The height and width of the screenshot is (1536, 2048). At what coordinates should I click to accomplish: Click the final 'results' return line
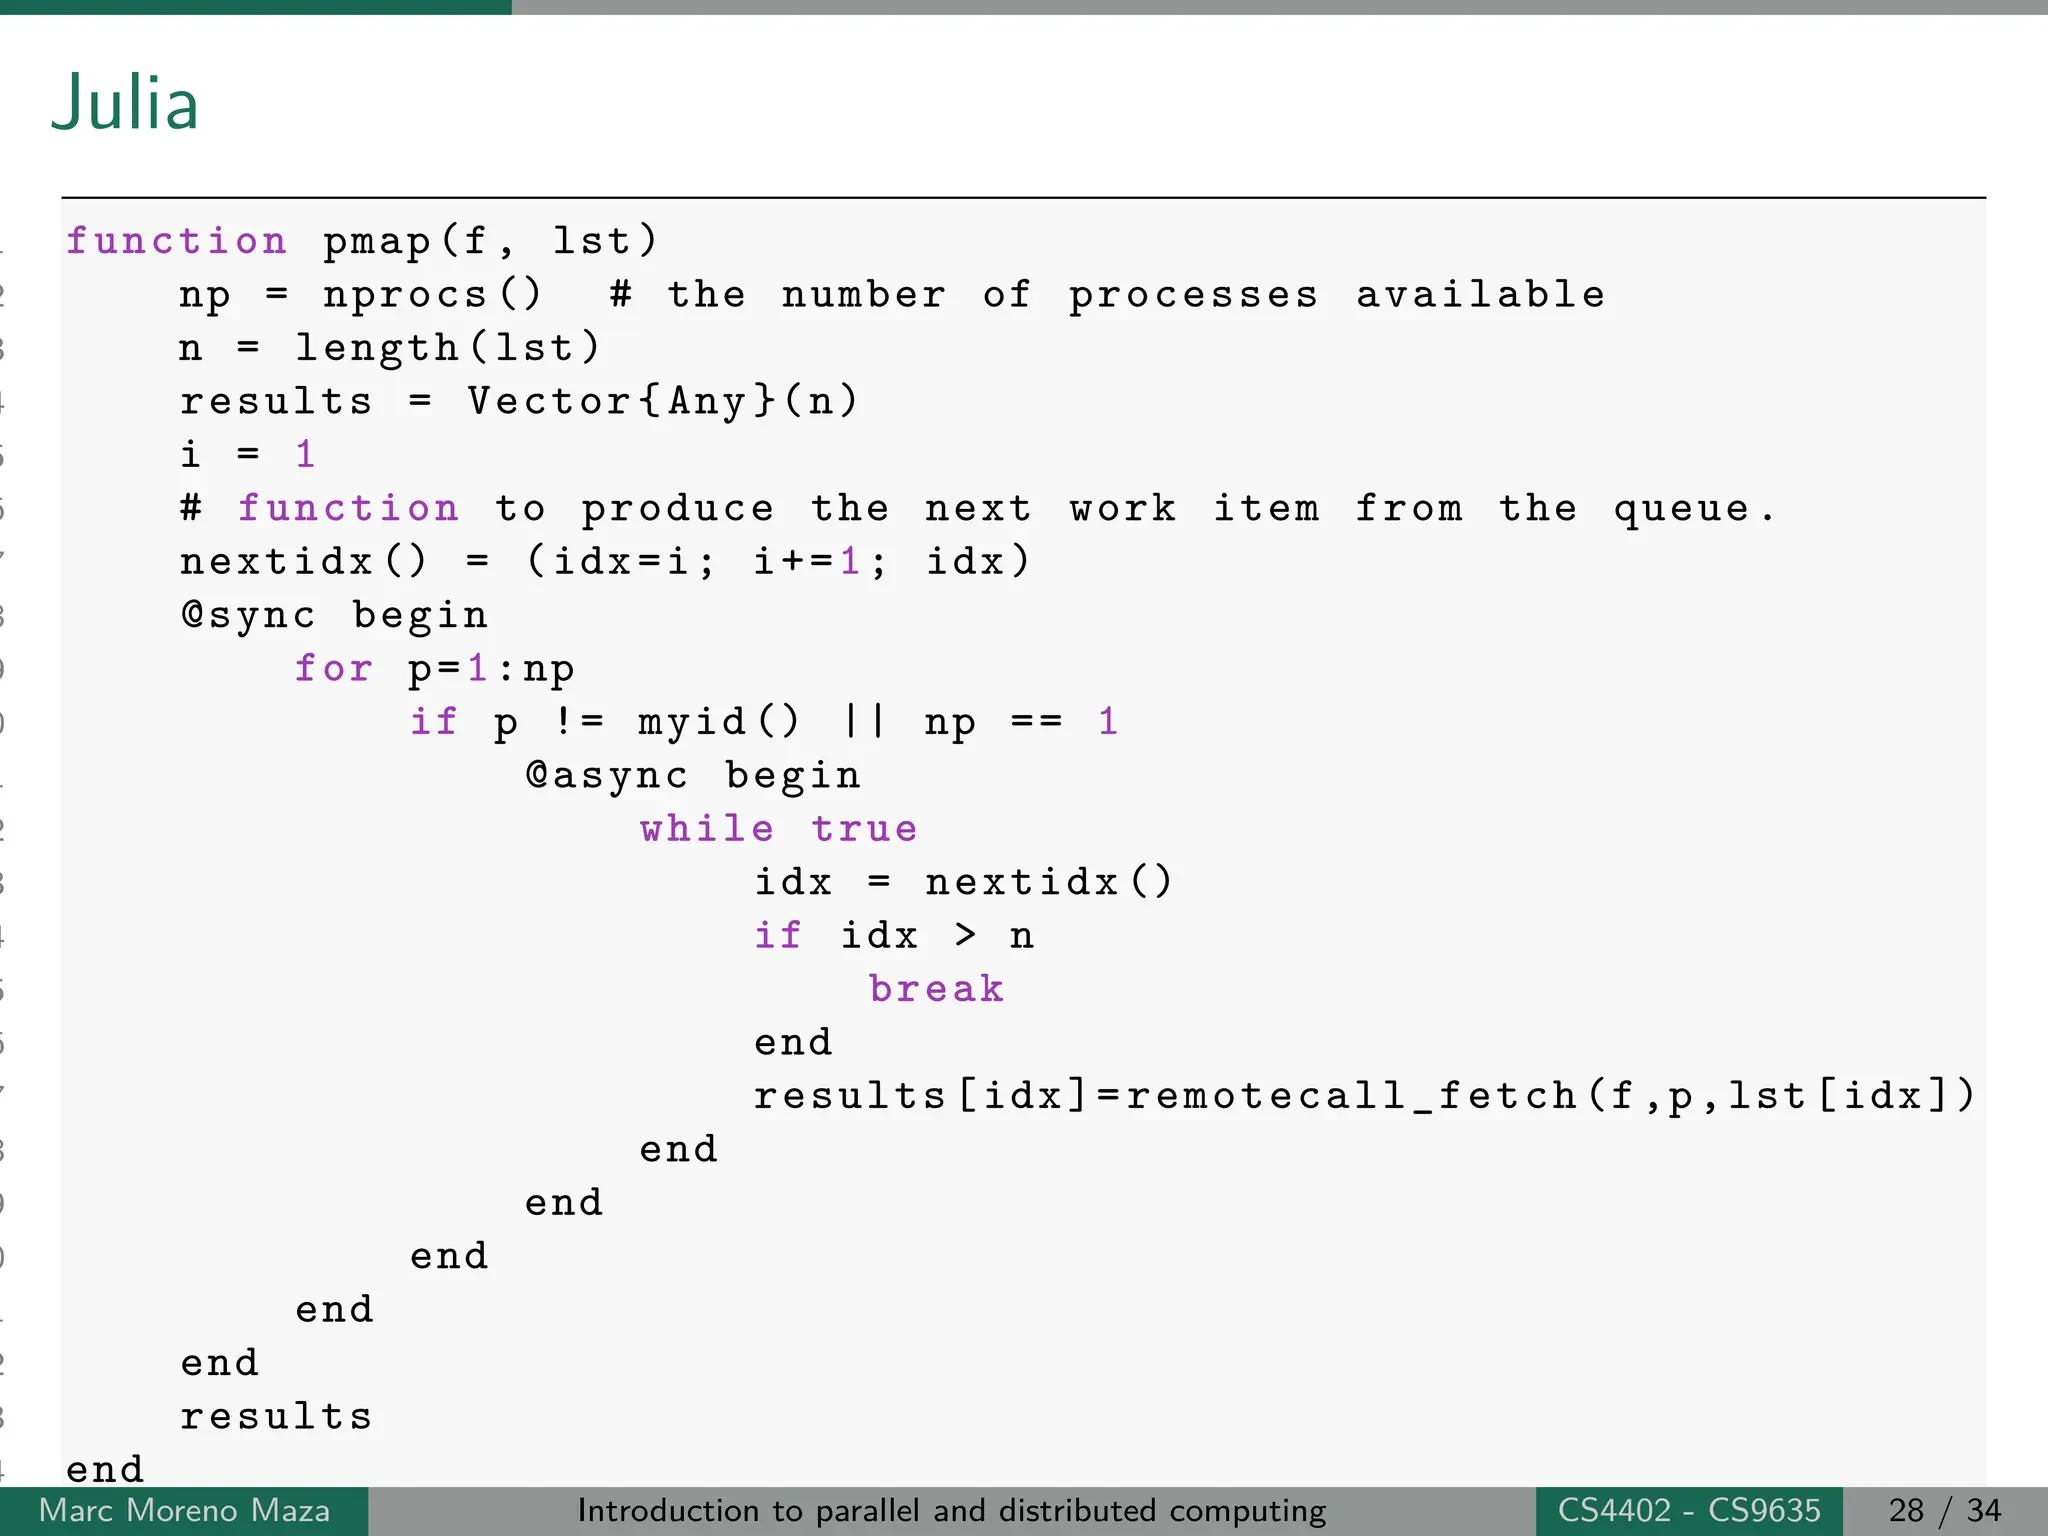tap(277, 1416)
